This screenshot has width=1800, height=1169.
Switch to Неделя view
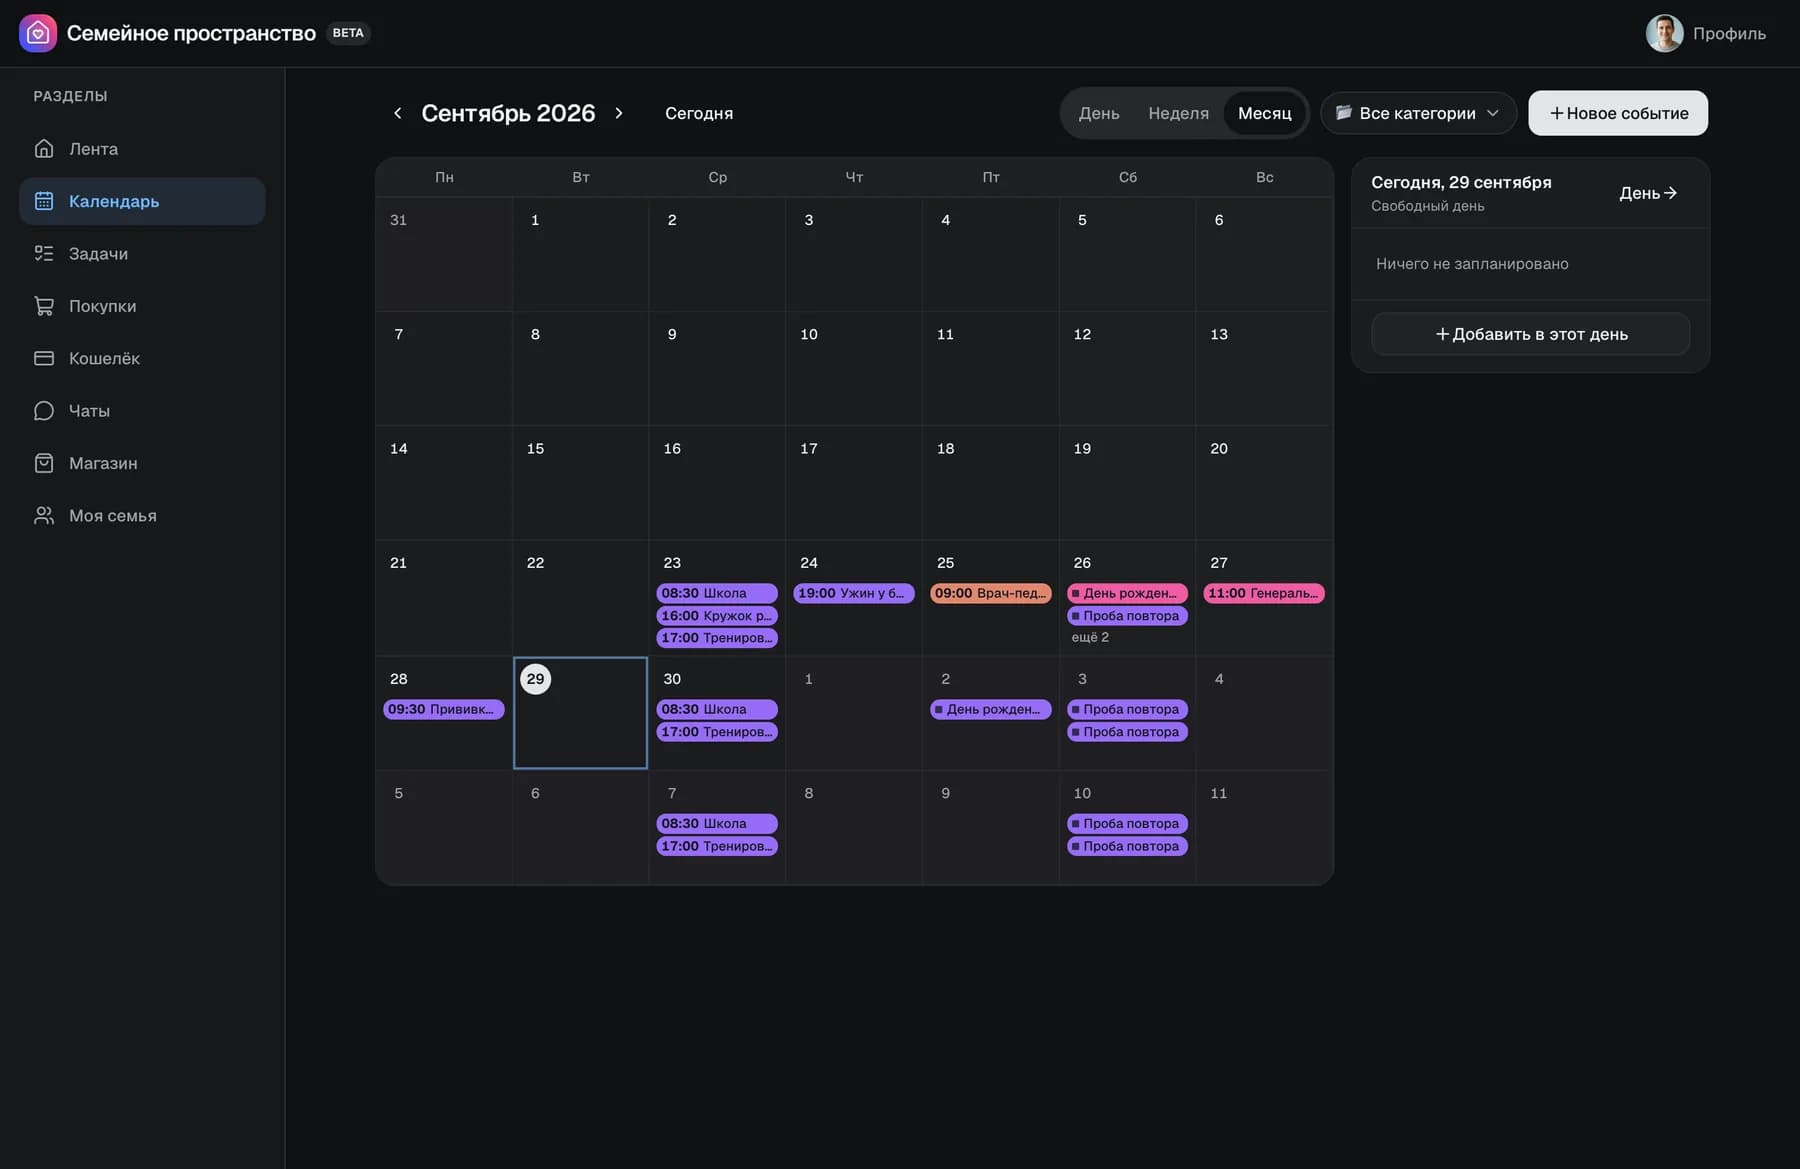pos(1178,113)
